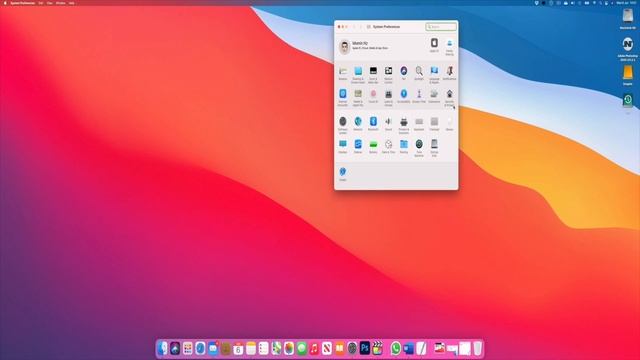Focus the System Preferences search field

click(441, 27)
